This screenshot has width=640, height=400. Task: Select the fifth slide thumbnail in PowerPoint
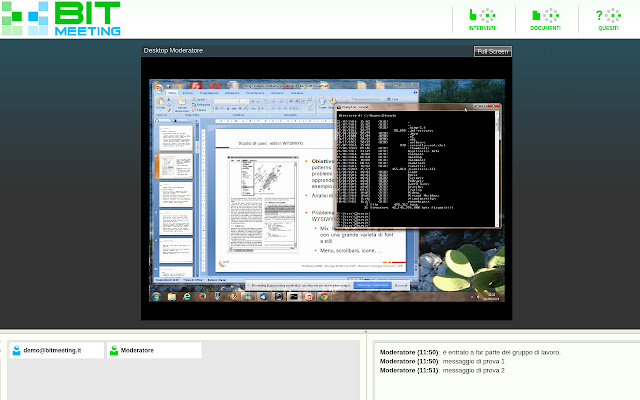coord(176,251)
